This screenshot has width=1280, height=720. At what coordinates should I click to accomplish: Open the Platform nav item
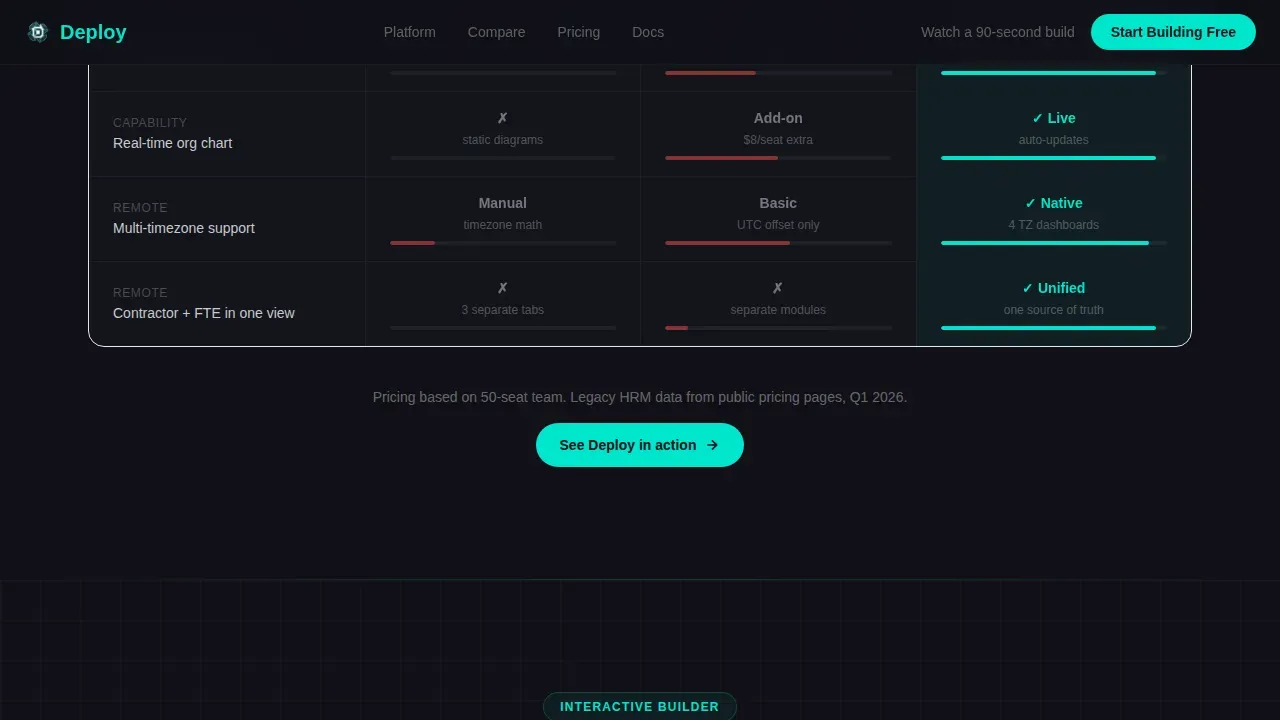click(x=410, y=32)
